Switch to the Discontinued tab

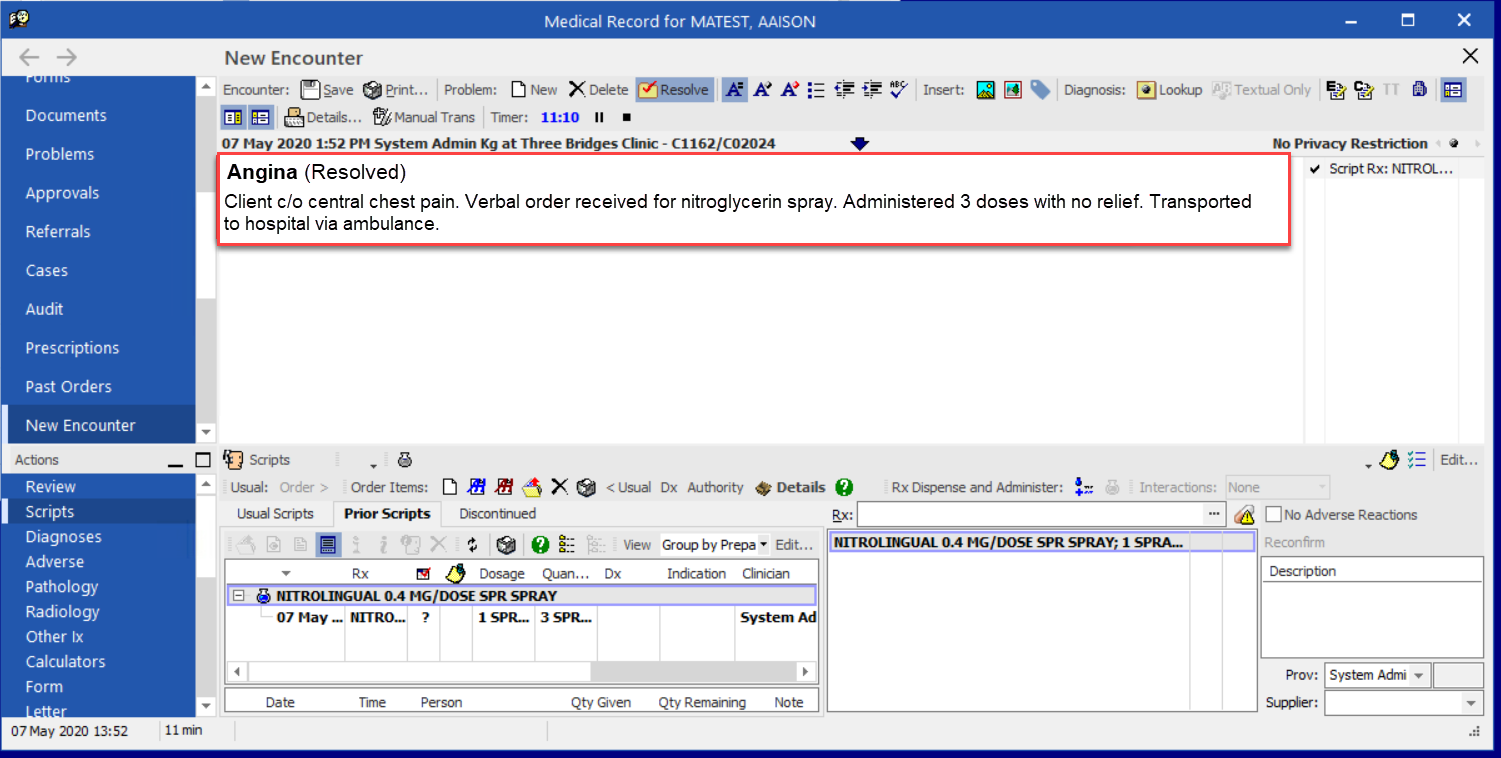coord(497,514)
